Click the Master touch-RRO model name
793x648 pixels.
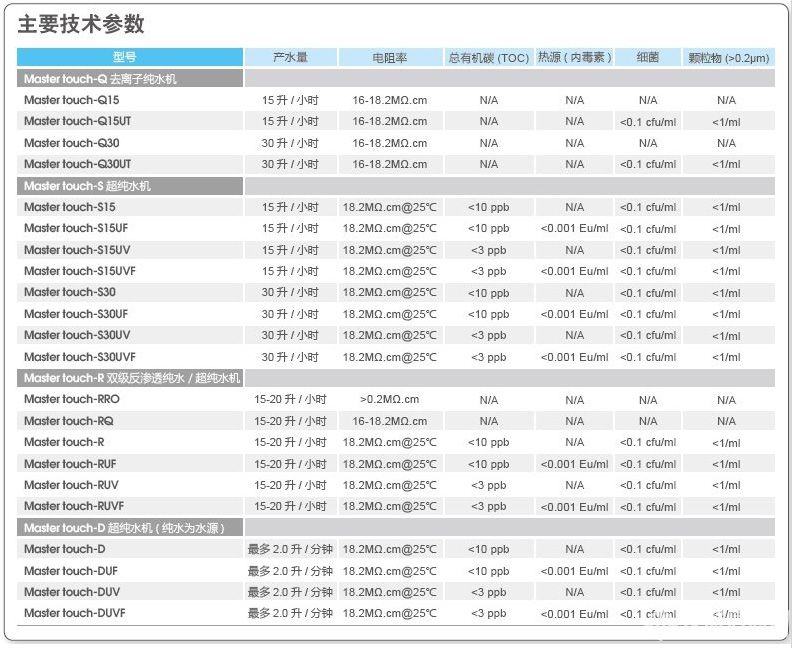point(72,399)
